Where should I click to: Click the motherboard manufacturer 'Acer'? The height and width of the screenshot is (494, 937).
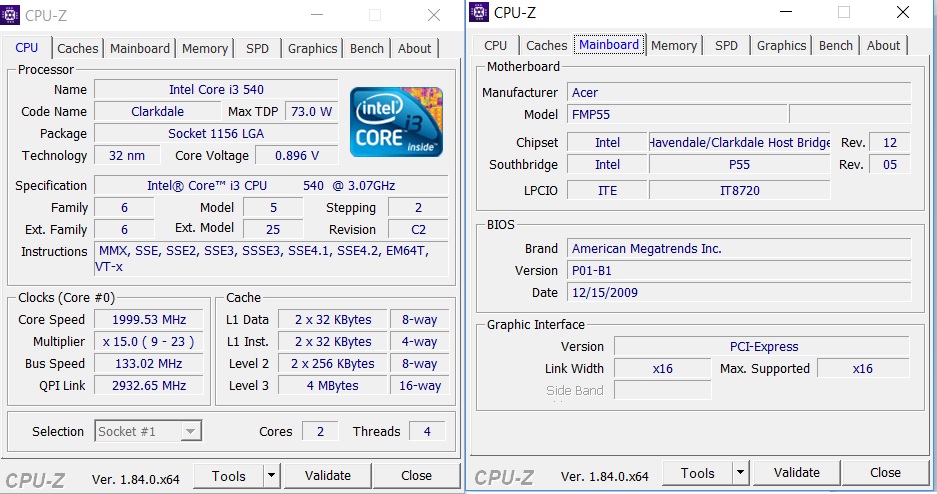click(739, 93)
